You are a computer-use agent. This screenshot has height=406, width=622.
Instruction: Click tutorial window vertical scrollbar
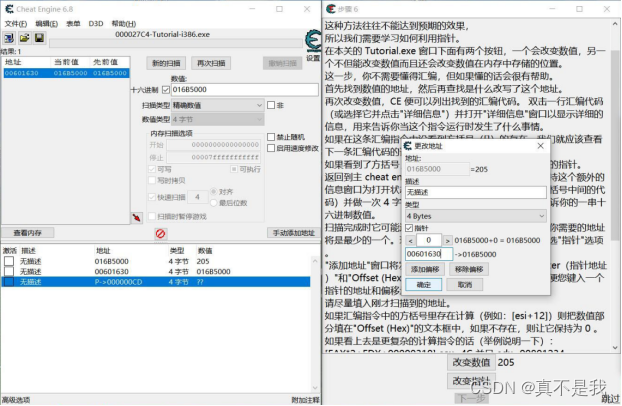[x=615, y=186]
